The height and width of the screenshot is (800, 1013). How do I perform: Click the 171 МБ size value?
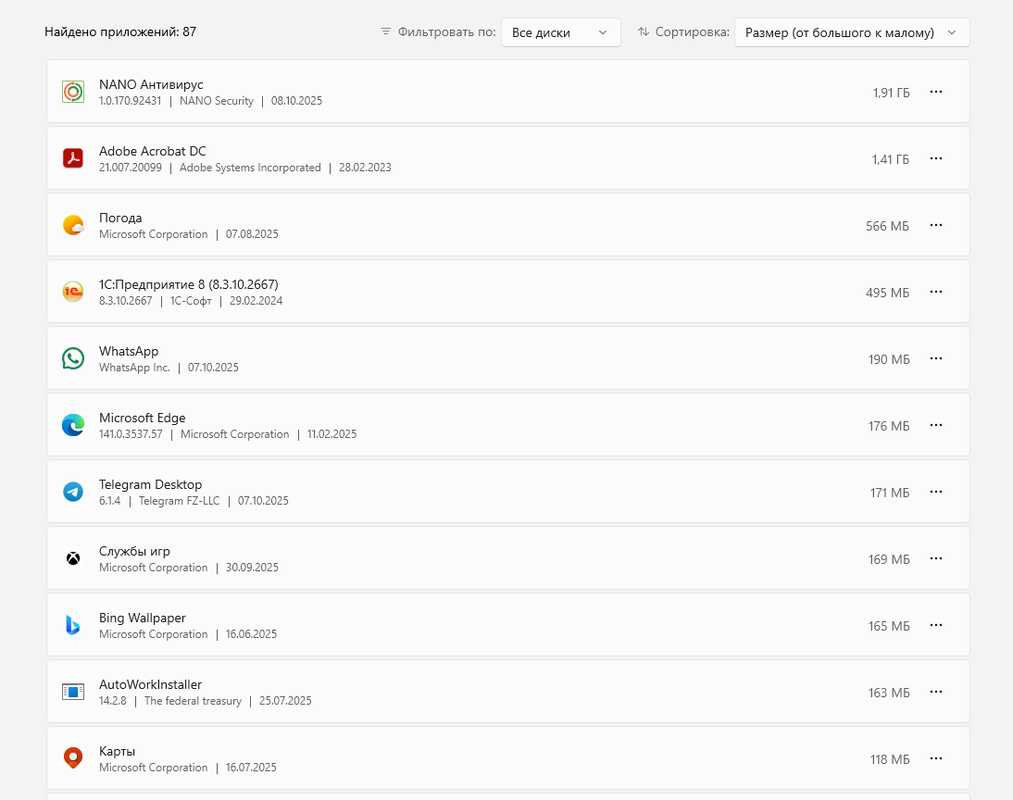tap(890, 493)
